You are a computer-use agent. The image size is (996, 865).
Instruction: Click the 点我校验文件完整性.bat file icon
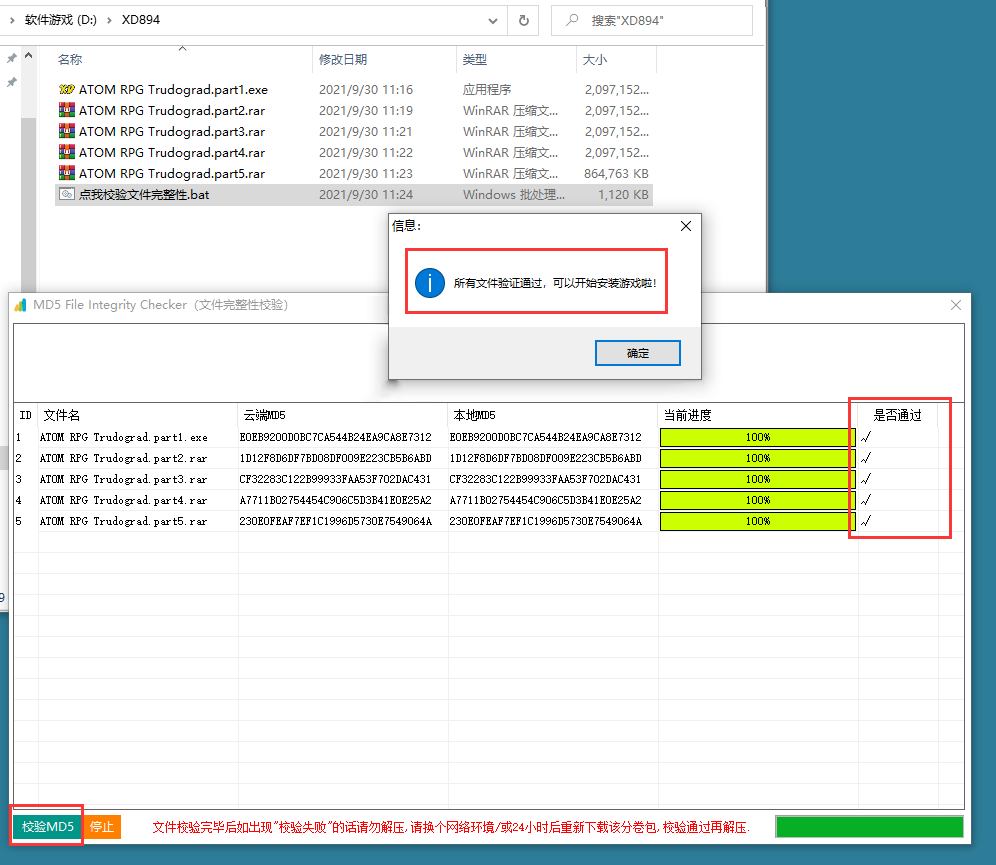point(67,194)
